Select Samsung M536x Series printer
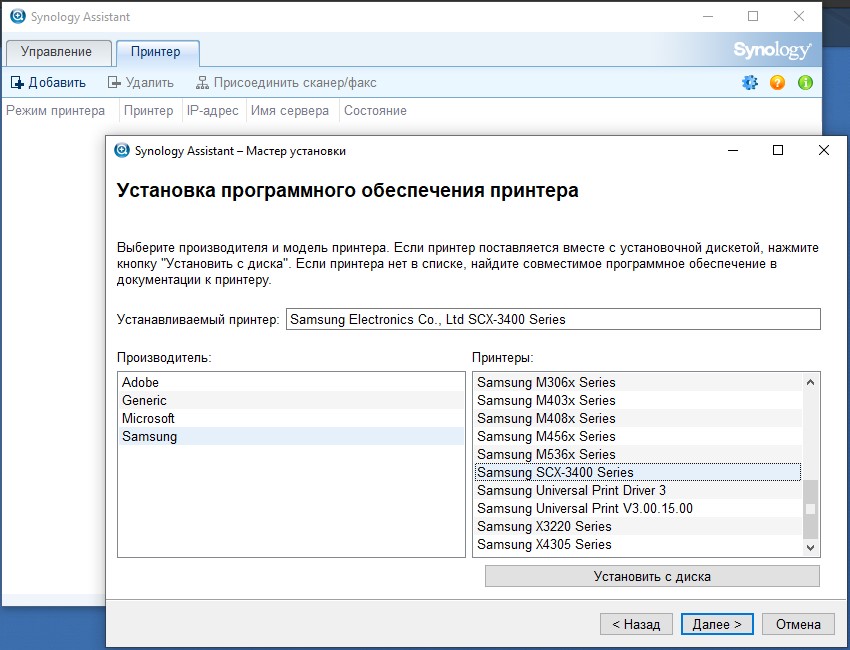The height and width of the screenshot is (650, 850). pyautogui.click(x=638, y=454)
